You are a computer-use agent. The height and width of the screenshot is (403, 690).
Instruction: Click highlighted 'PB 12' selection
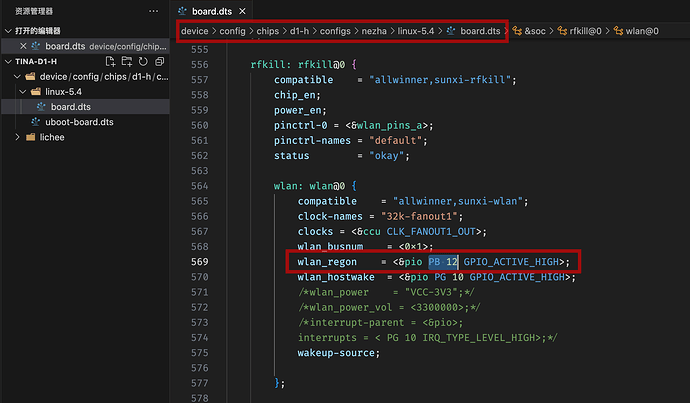pyautogui.click(x=443, y=262)
